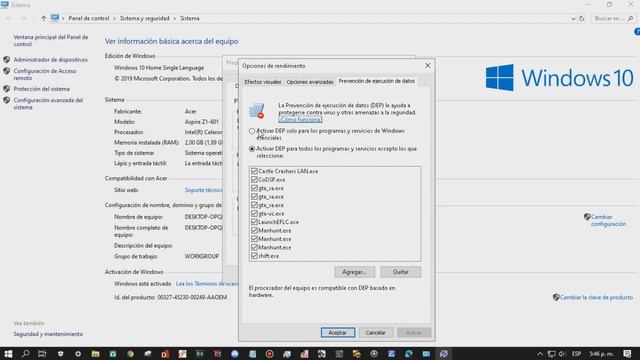Close the Opciones de rendimiento dialog
This screenshot has width=640, height=360.
(x=427, y=65)
